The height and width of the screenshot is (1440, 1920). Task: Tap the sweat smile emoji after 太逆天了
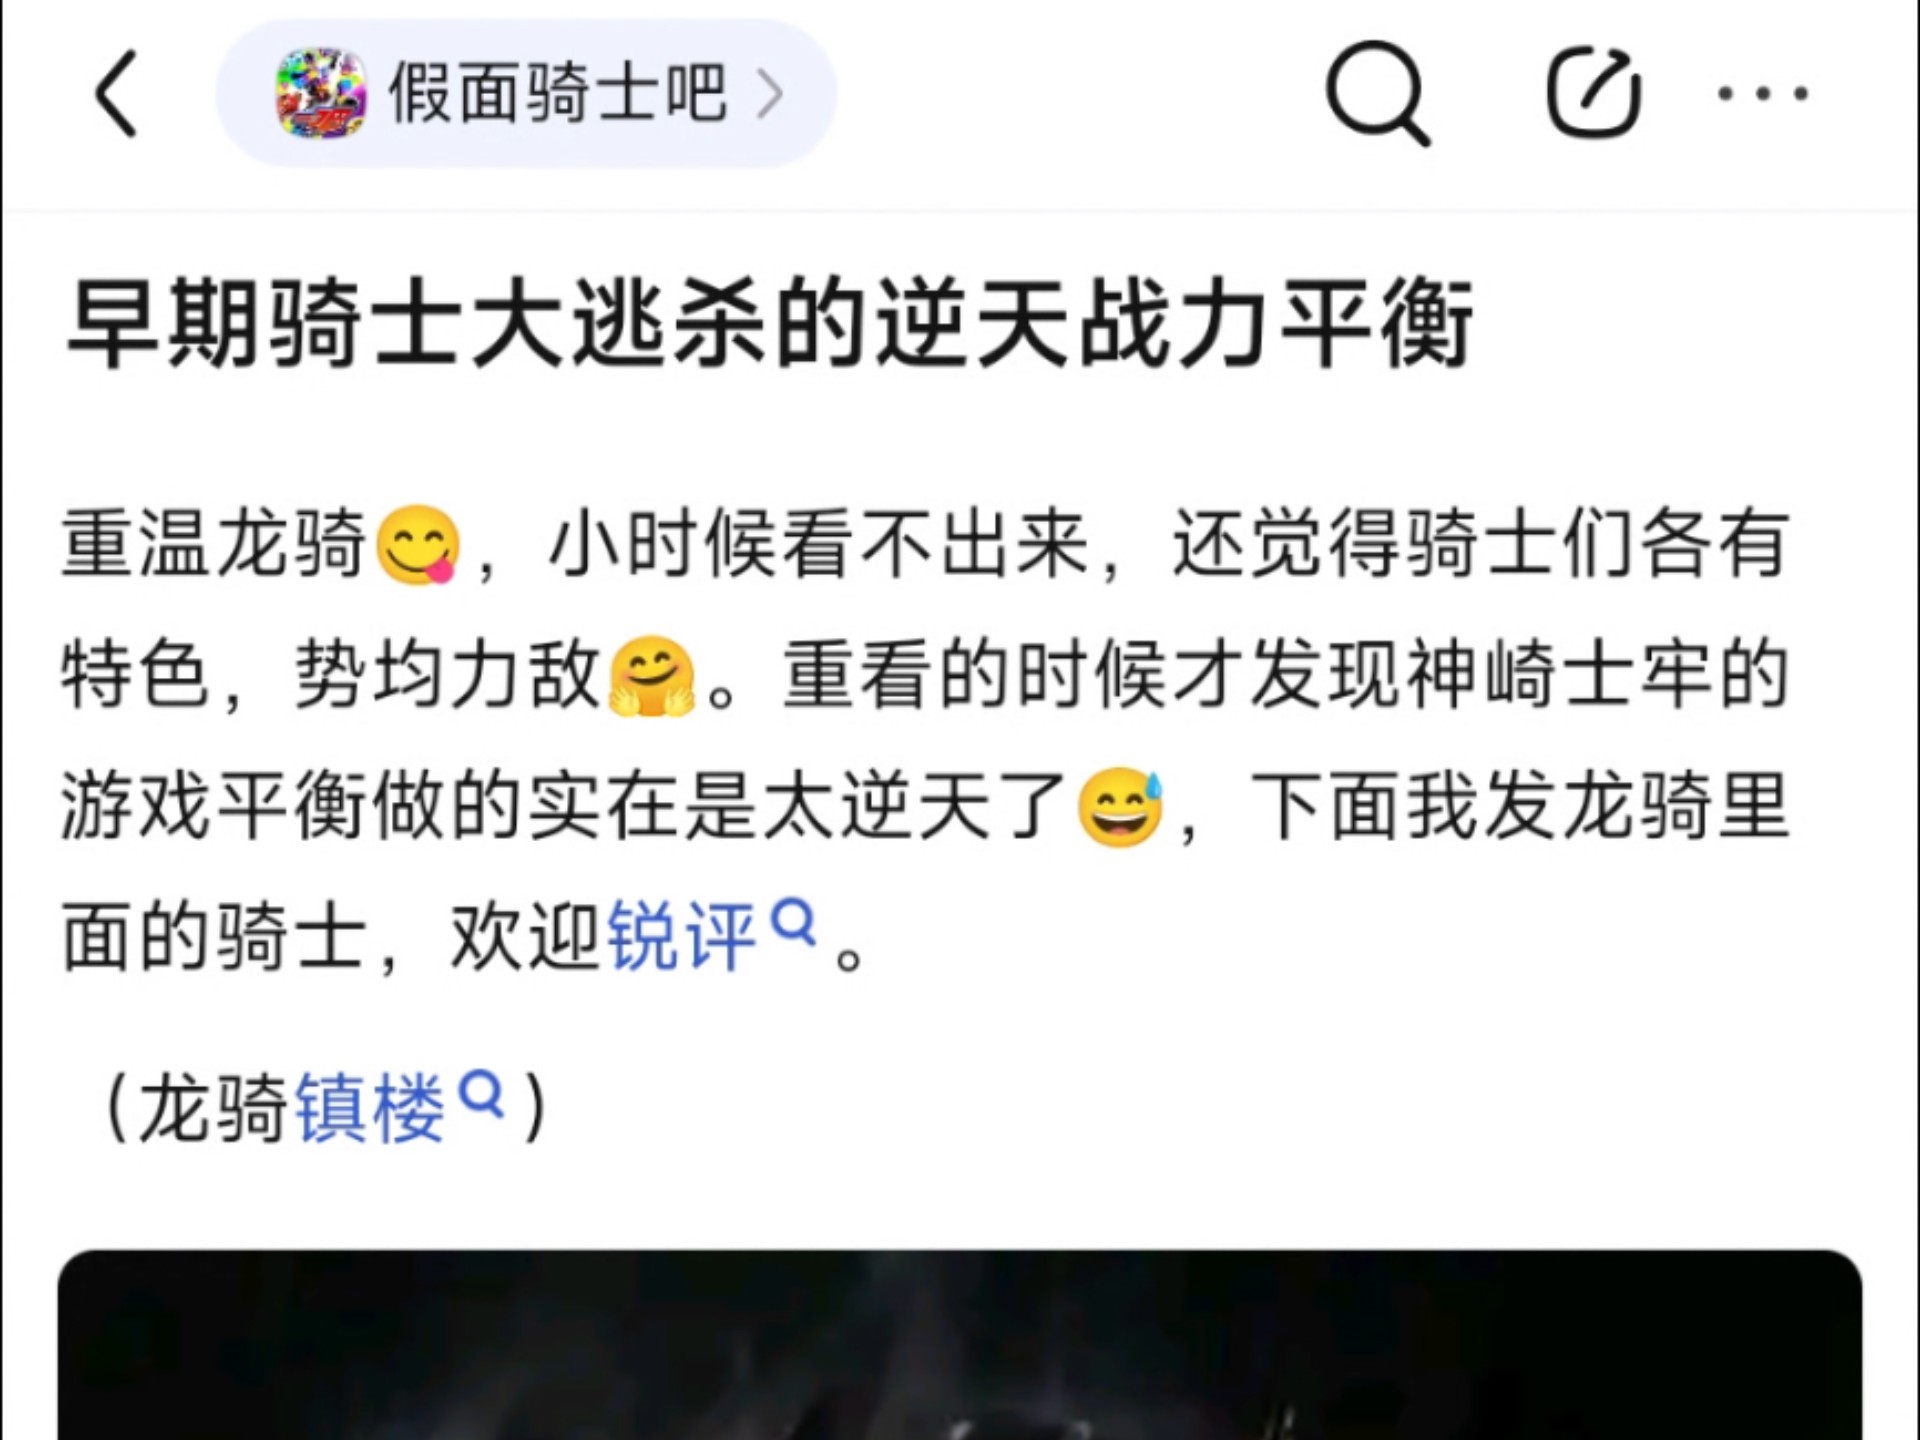(x=1120, y=807)
